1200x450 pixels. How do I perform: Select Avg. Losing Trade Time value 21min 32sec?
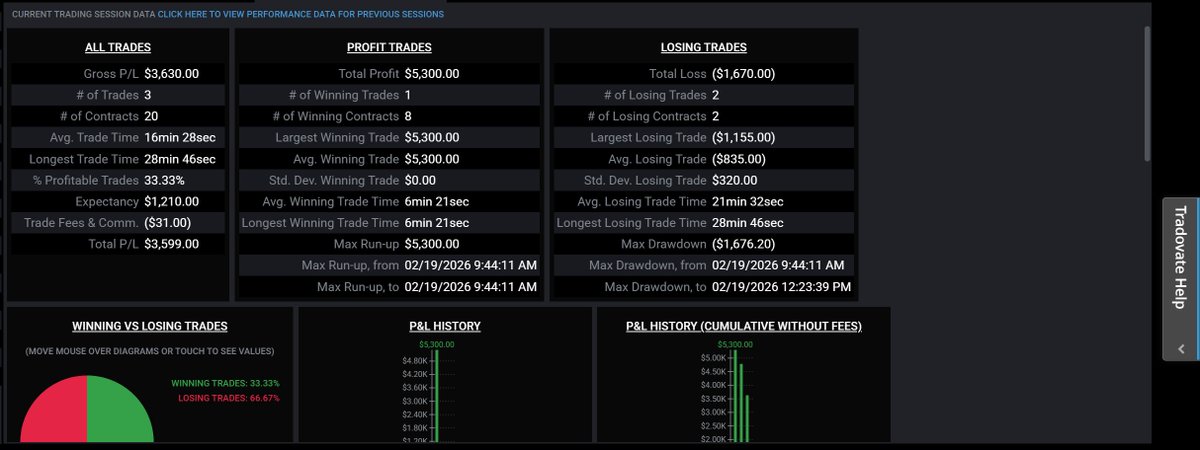point(748,202)
